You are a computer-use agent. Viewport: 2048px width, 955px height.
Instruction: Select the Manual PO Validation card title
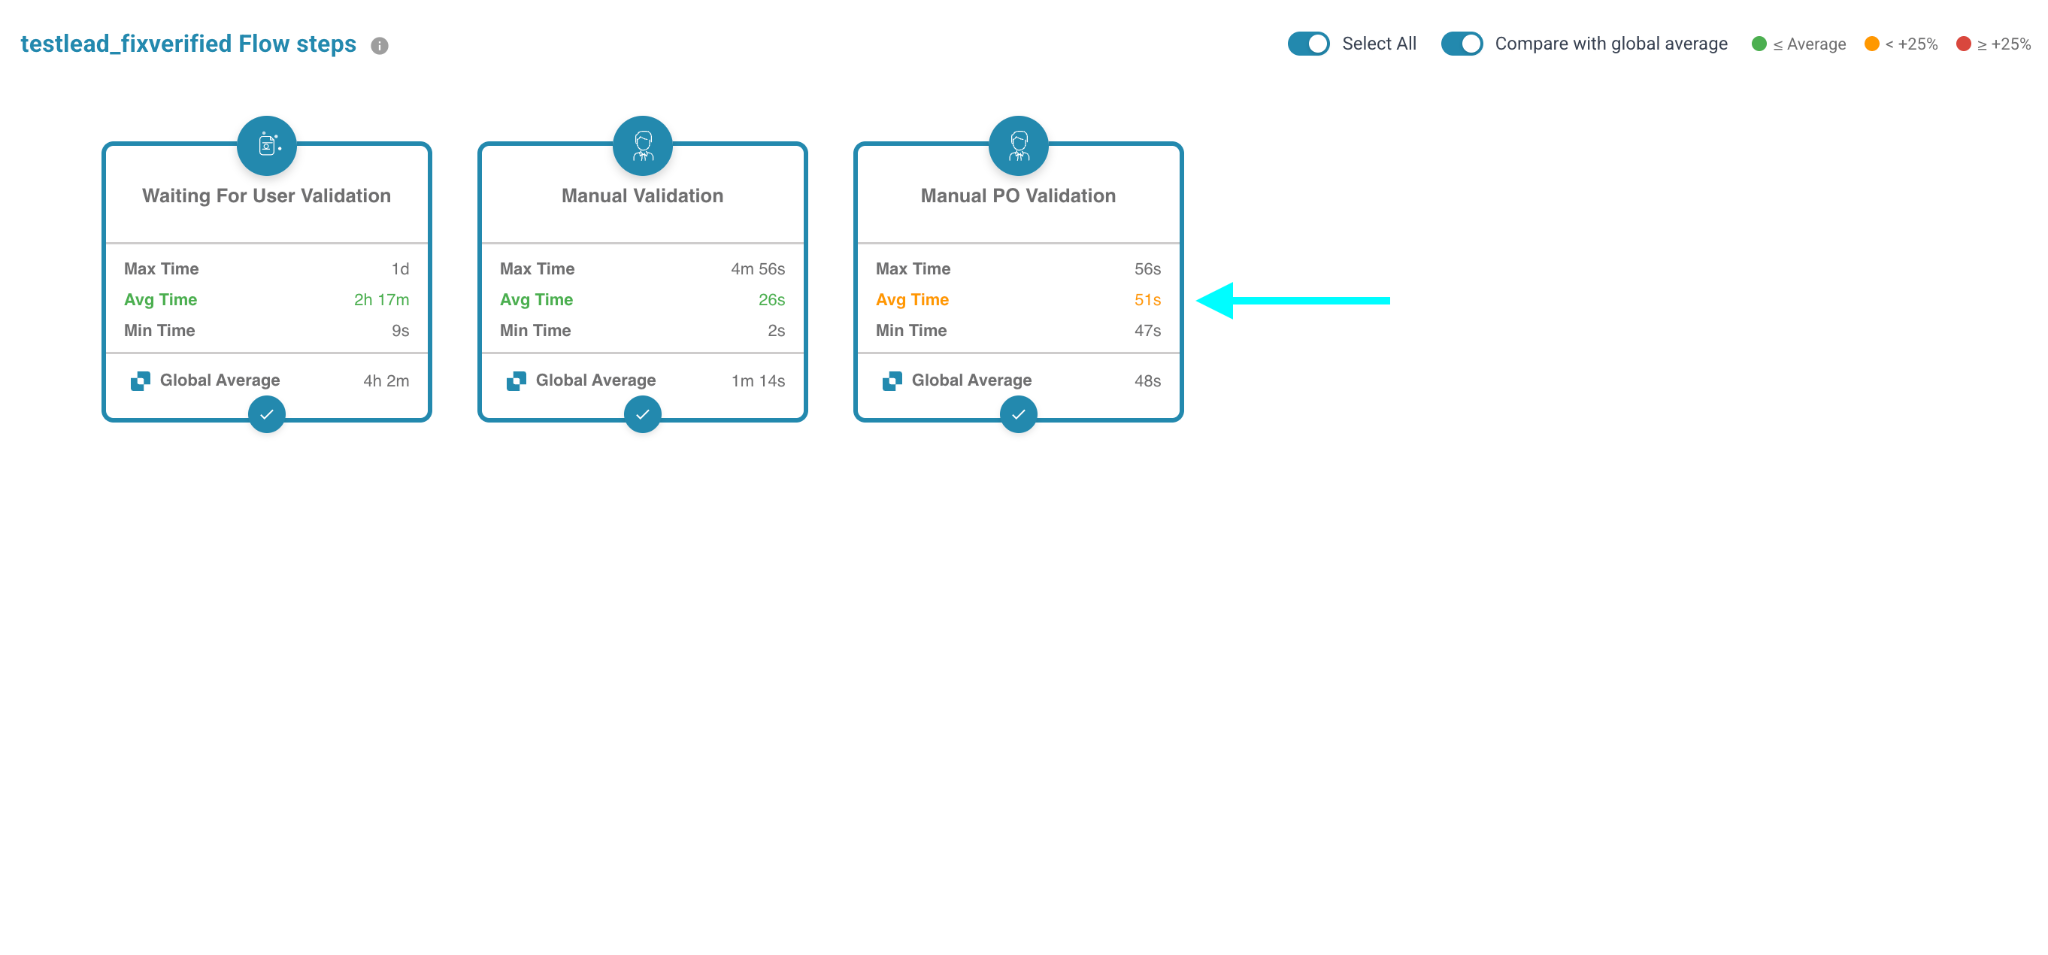pyautogui.click(x=1019, y=196)
